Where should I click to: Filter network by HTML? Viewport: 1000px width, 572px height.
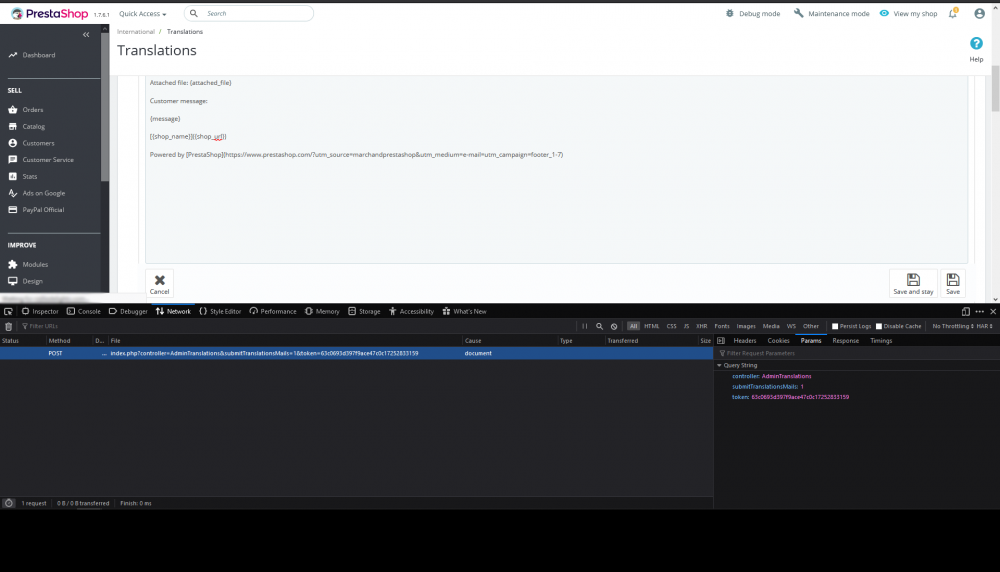click(x=651, y=326)
